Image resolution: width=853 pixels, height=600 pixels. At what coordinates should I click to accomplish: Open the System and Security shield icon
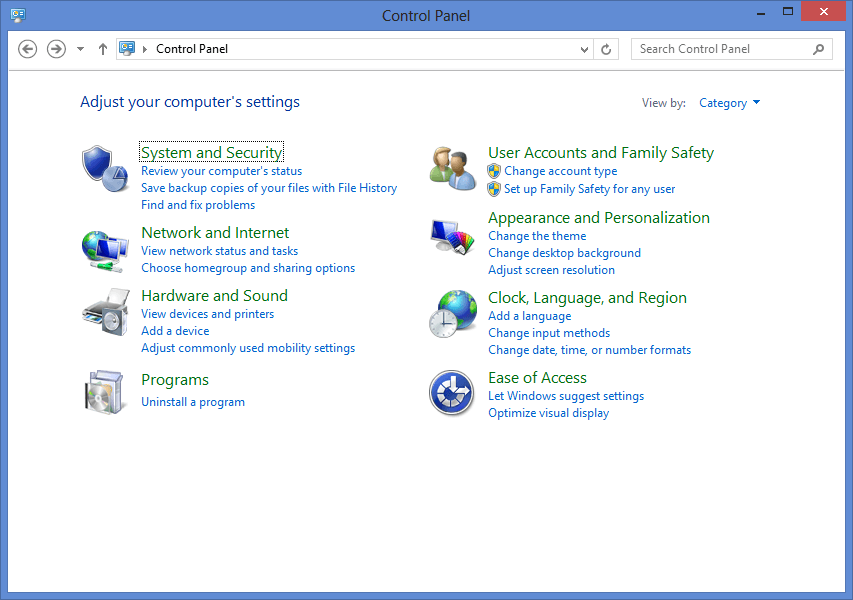coord(105,169)
